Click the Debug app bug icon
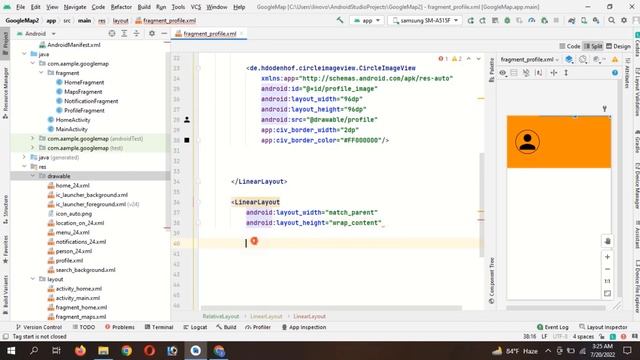 point(507,20)
